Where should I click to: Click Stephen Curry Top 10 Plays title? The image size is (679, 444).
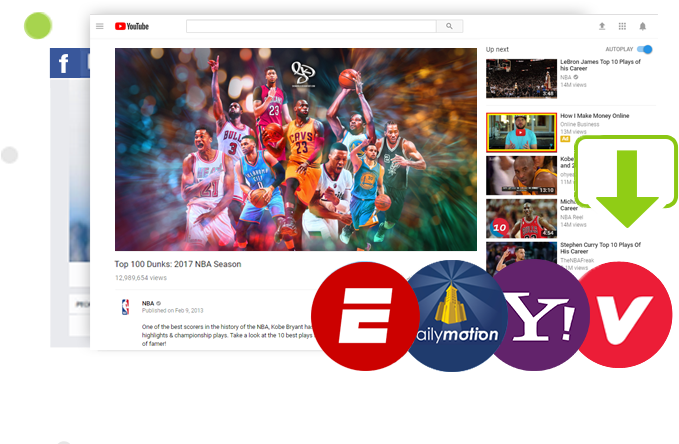[x=600, y=248]
